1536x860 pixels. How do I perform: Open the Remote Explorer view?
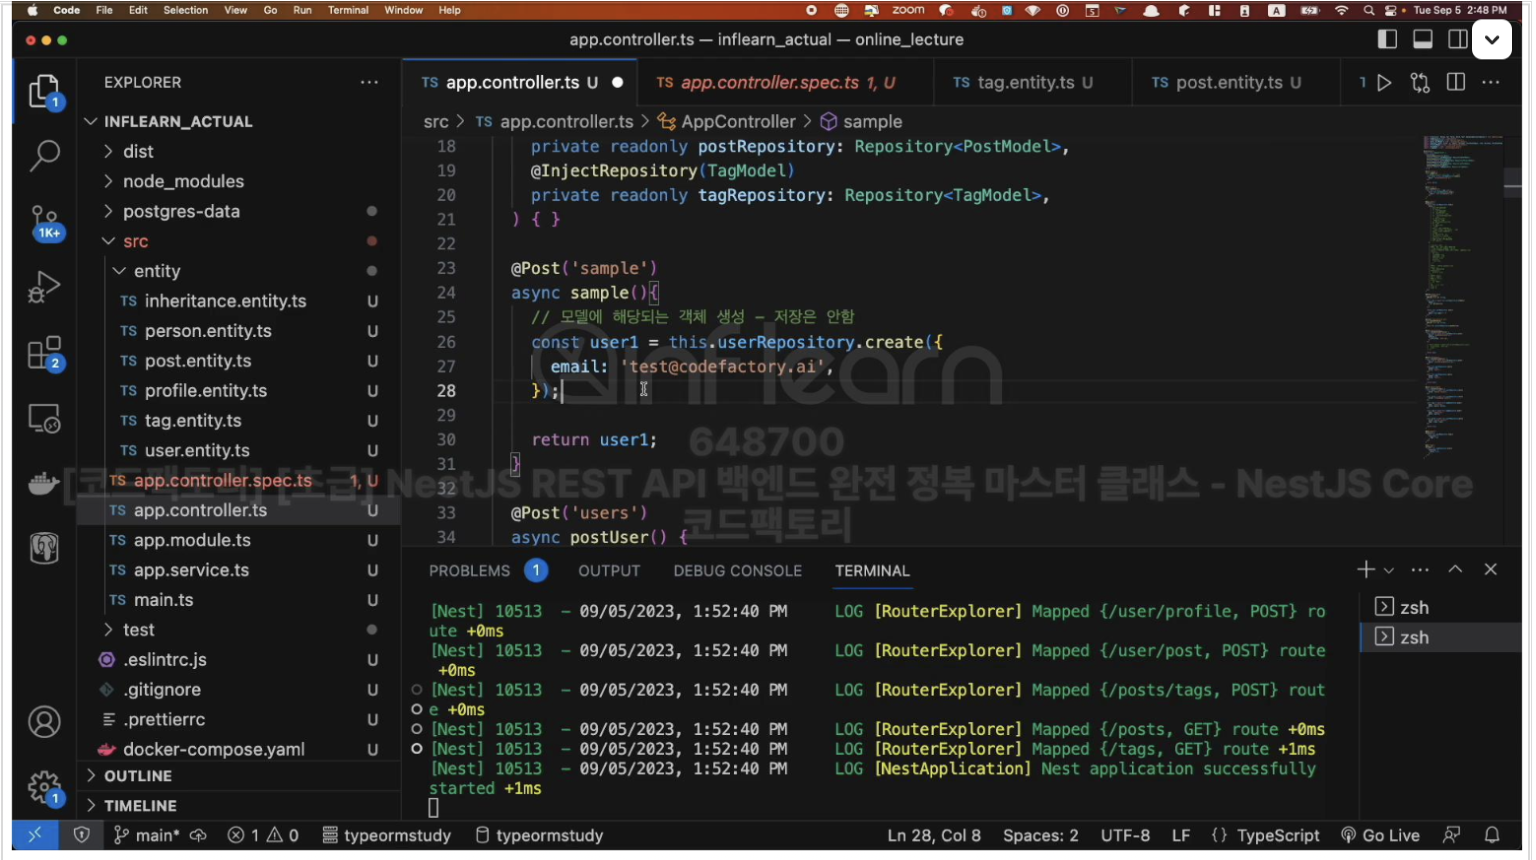pos(44,418)
